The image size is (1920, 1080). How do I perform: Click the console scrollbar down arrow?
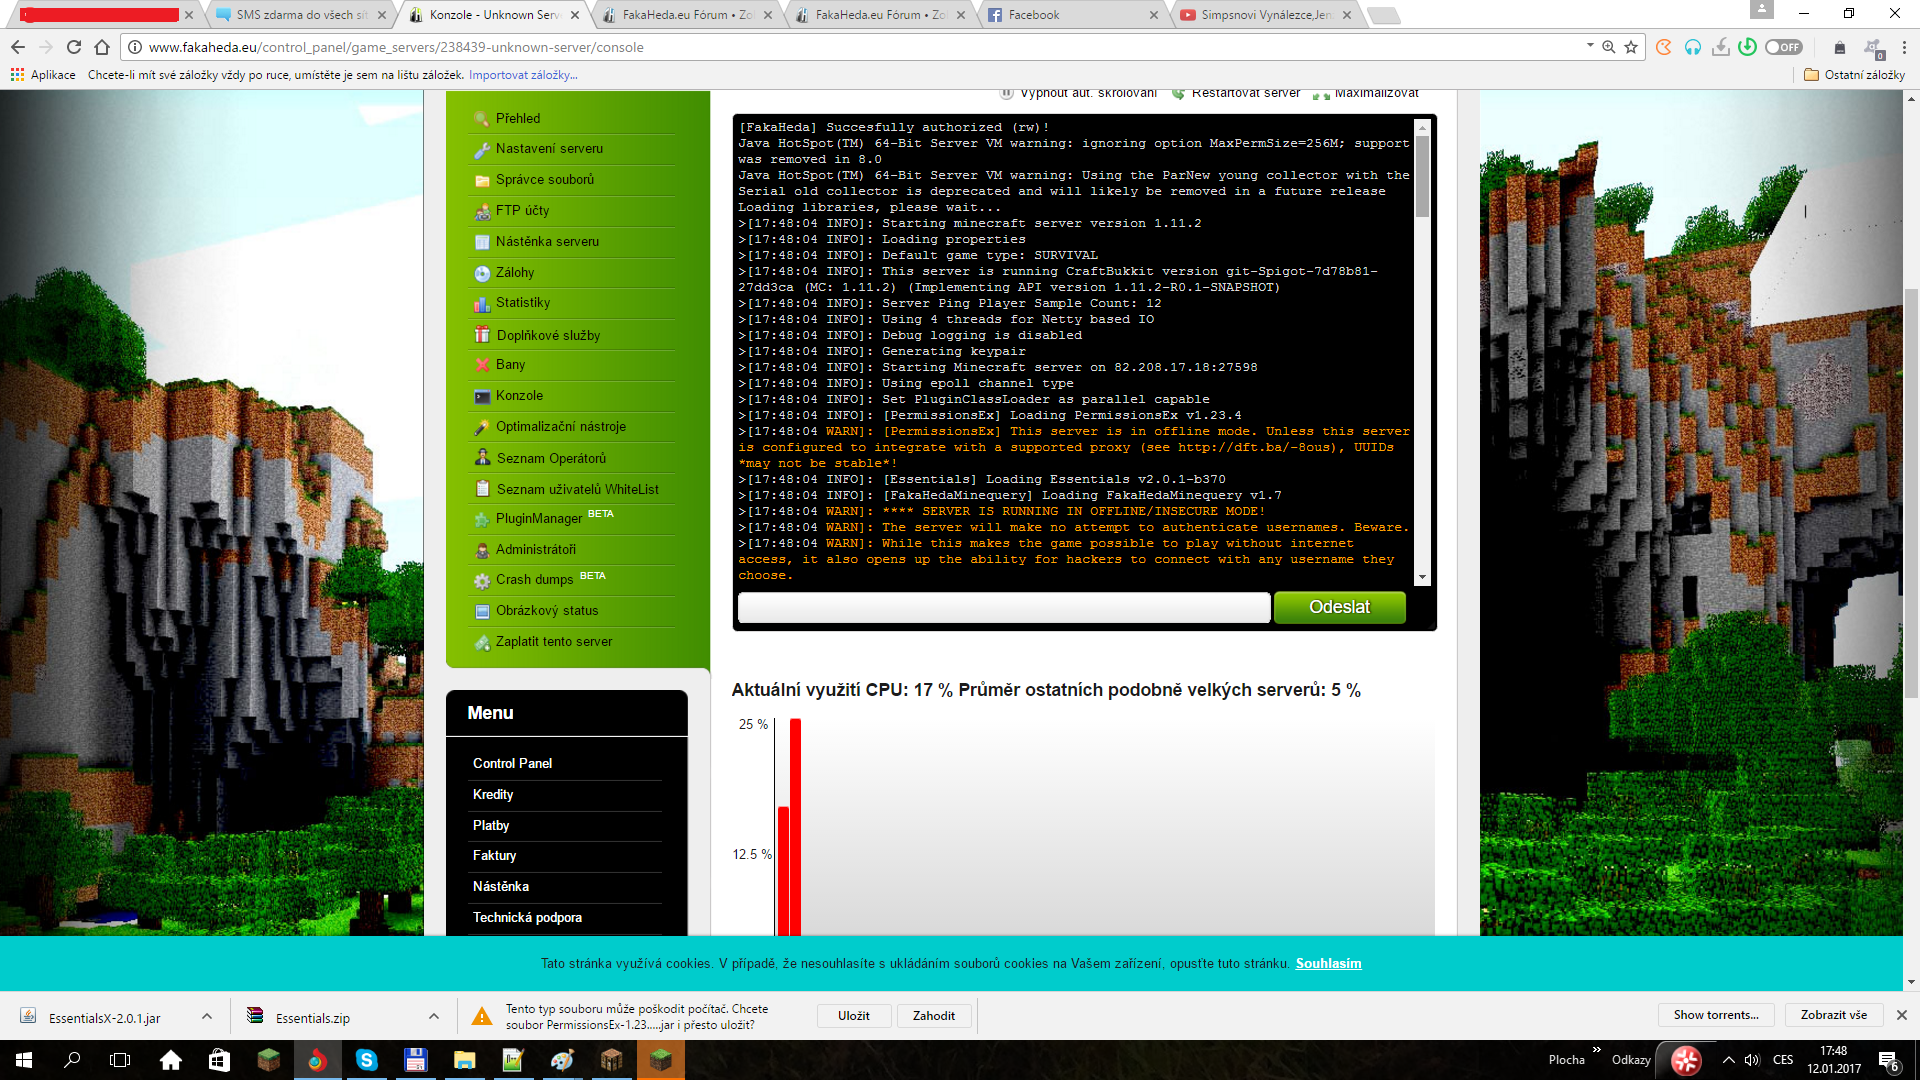pyautogui.click(x=1422, y=578)
